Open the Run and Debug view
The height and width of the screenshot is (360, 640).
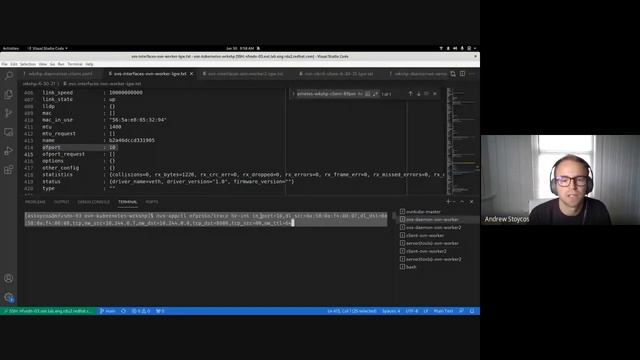click(x=9, y=151)
